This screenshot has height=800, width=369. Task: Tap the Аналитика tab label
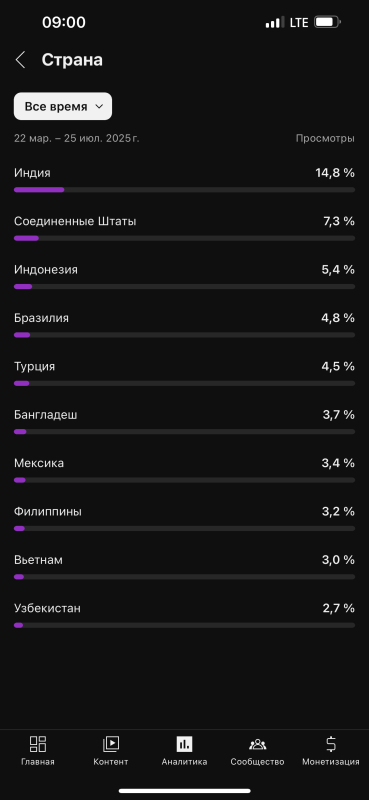point(184,762)
